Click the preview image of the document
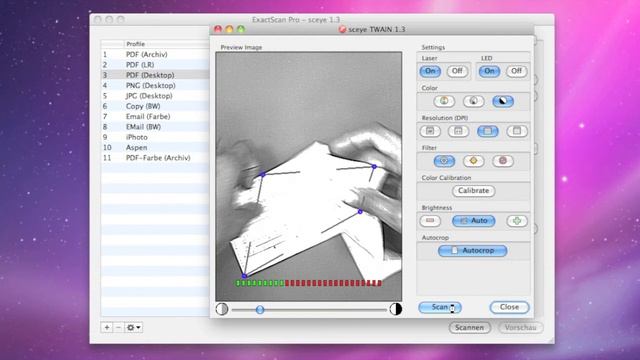Screen dimensions: 640x360 pos(309,176)
